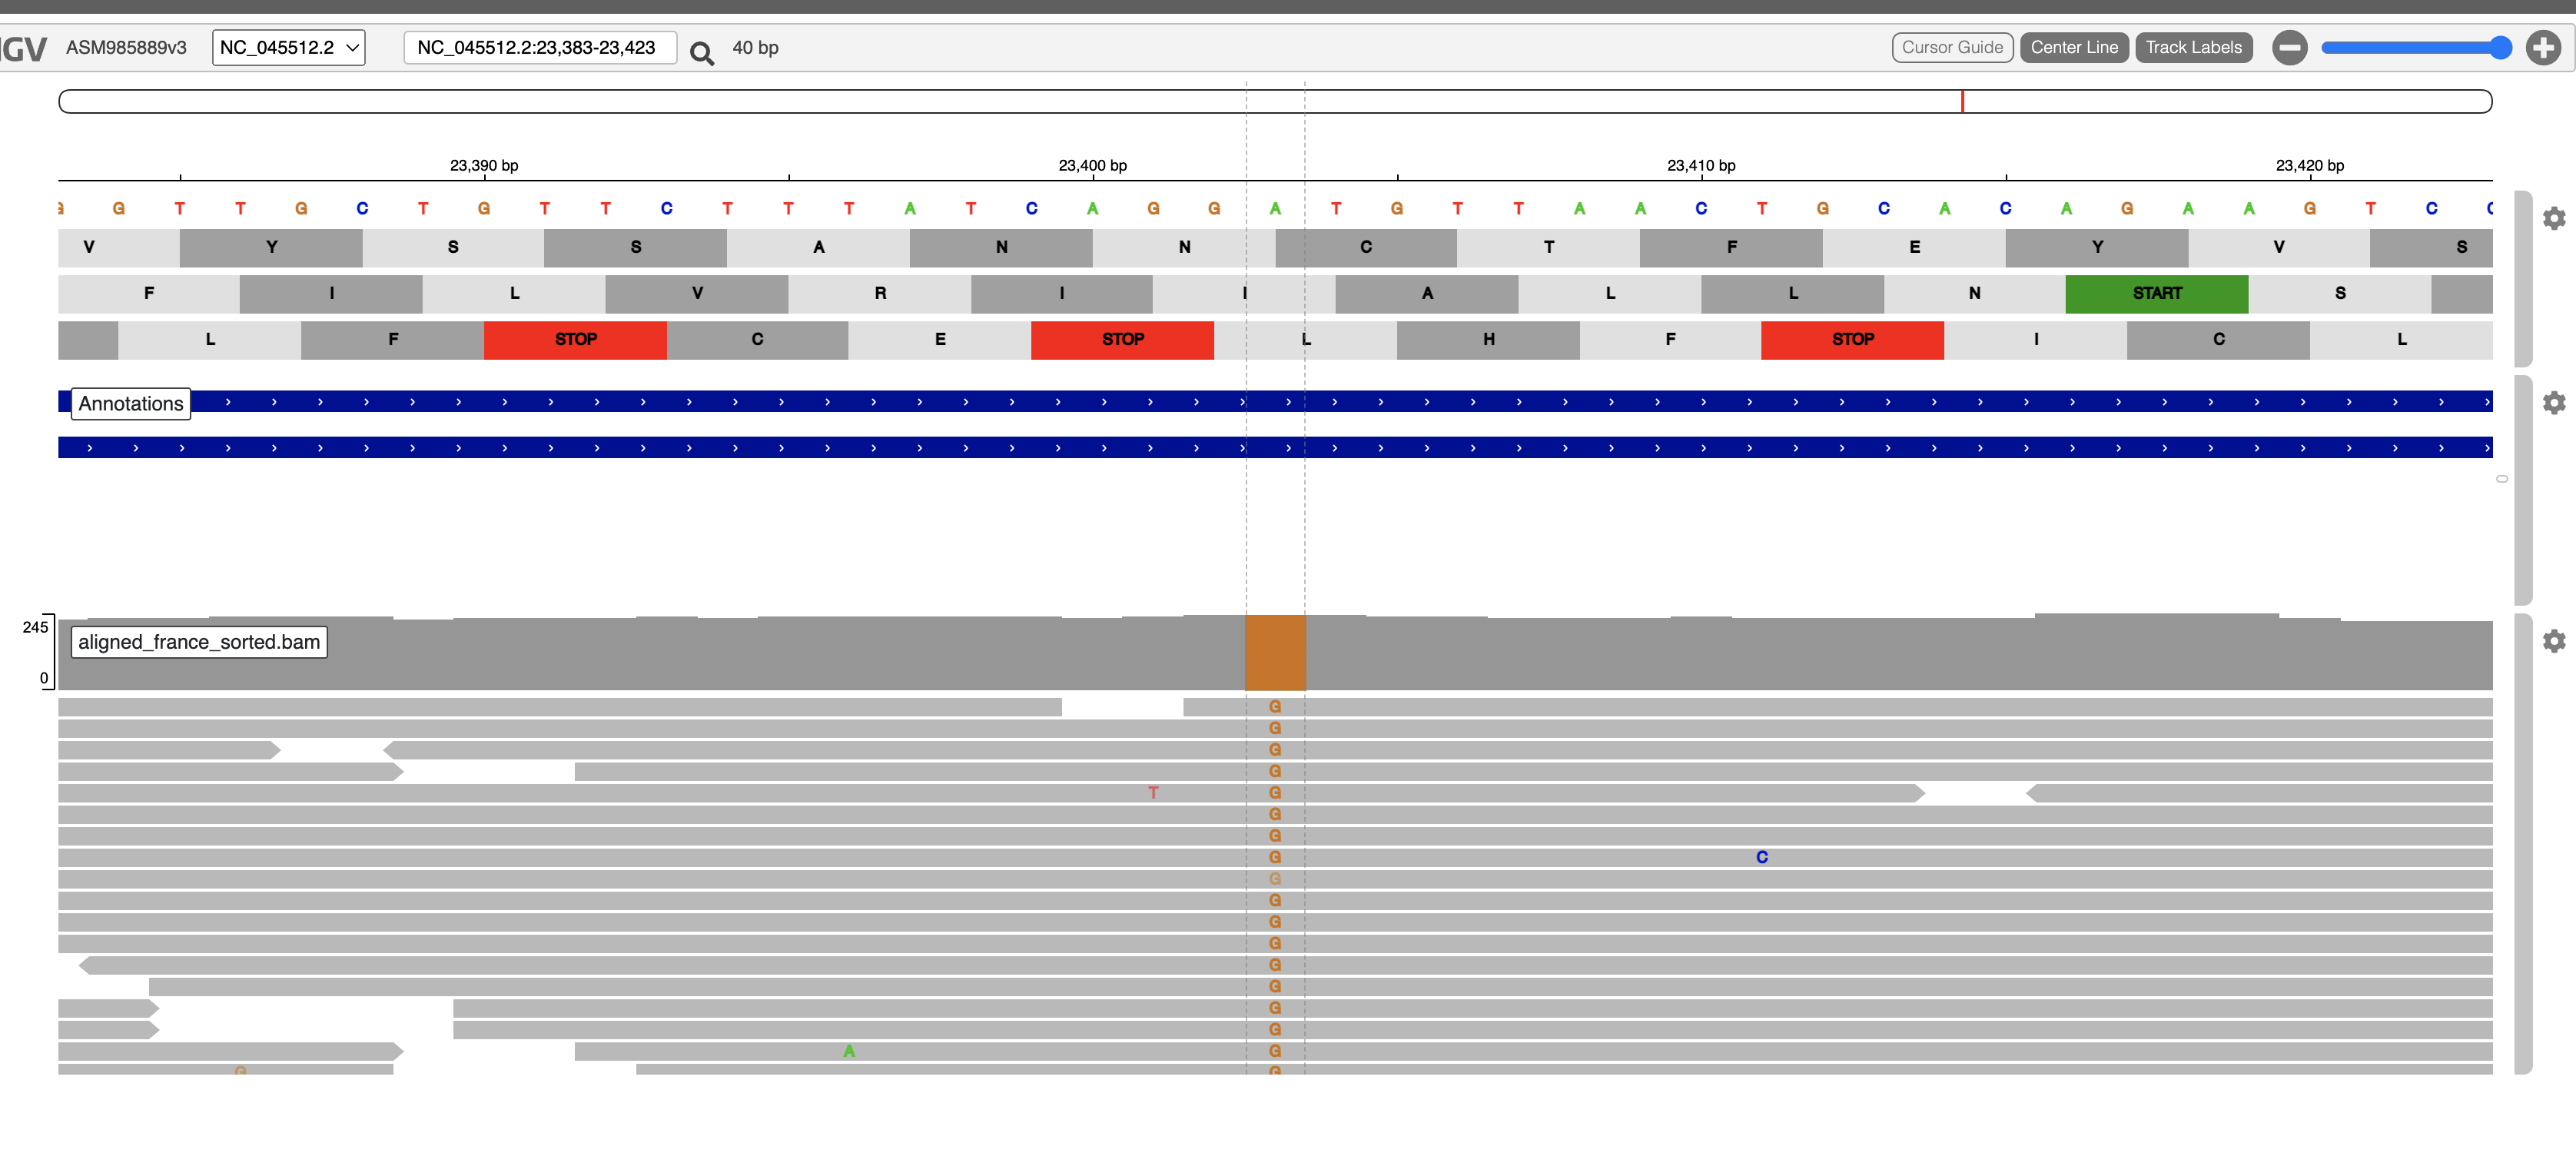Viewport: 2576px width, 1153px height.
Task: Click the IGV logo
Action: coord(23,48)
